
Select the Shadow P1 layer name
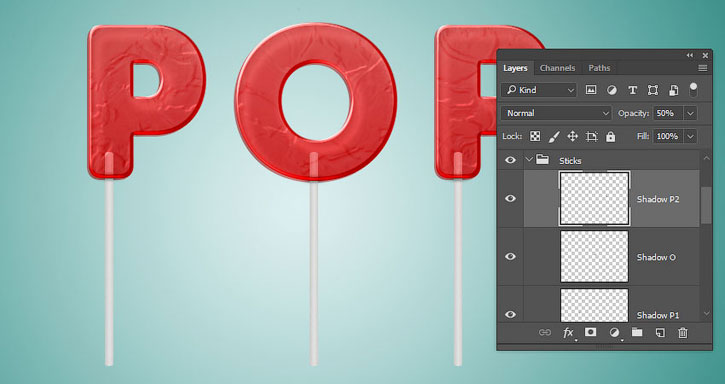[658, 315]
